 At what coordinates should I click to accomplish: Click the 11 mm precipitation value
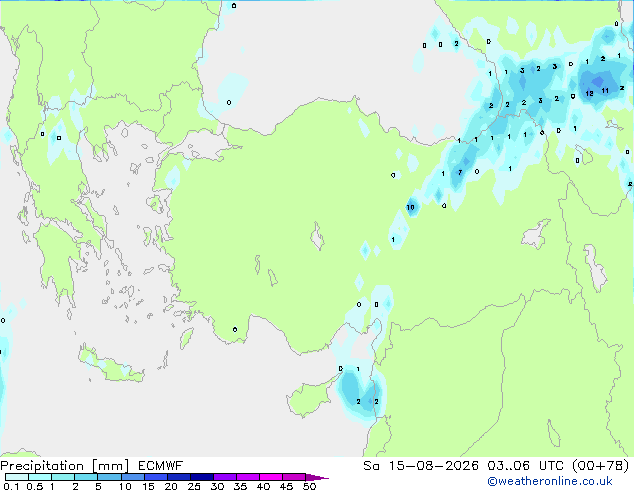point(605,91)
